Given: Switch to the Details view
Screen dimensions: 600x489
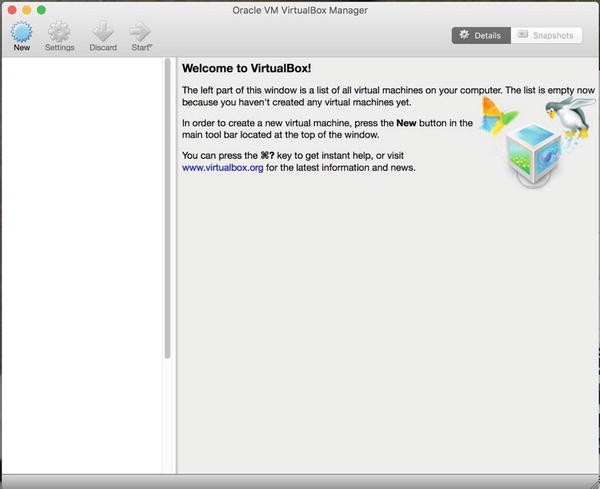Looking at the screenshot, I should coord(481,36).
